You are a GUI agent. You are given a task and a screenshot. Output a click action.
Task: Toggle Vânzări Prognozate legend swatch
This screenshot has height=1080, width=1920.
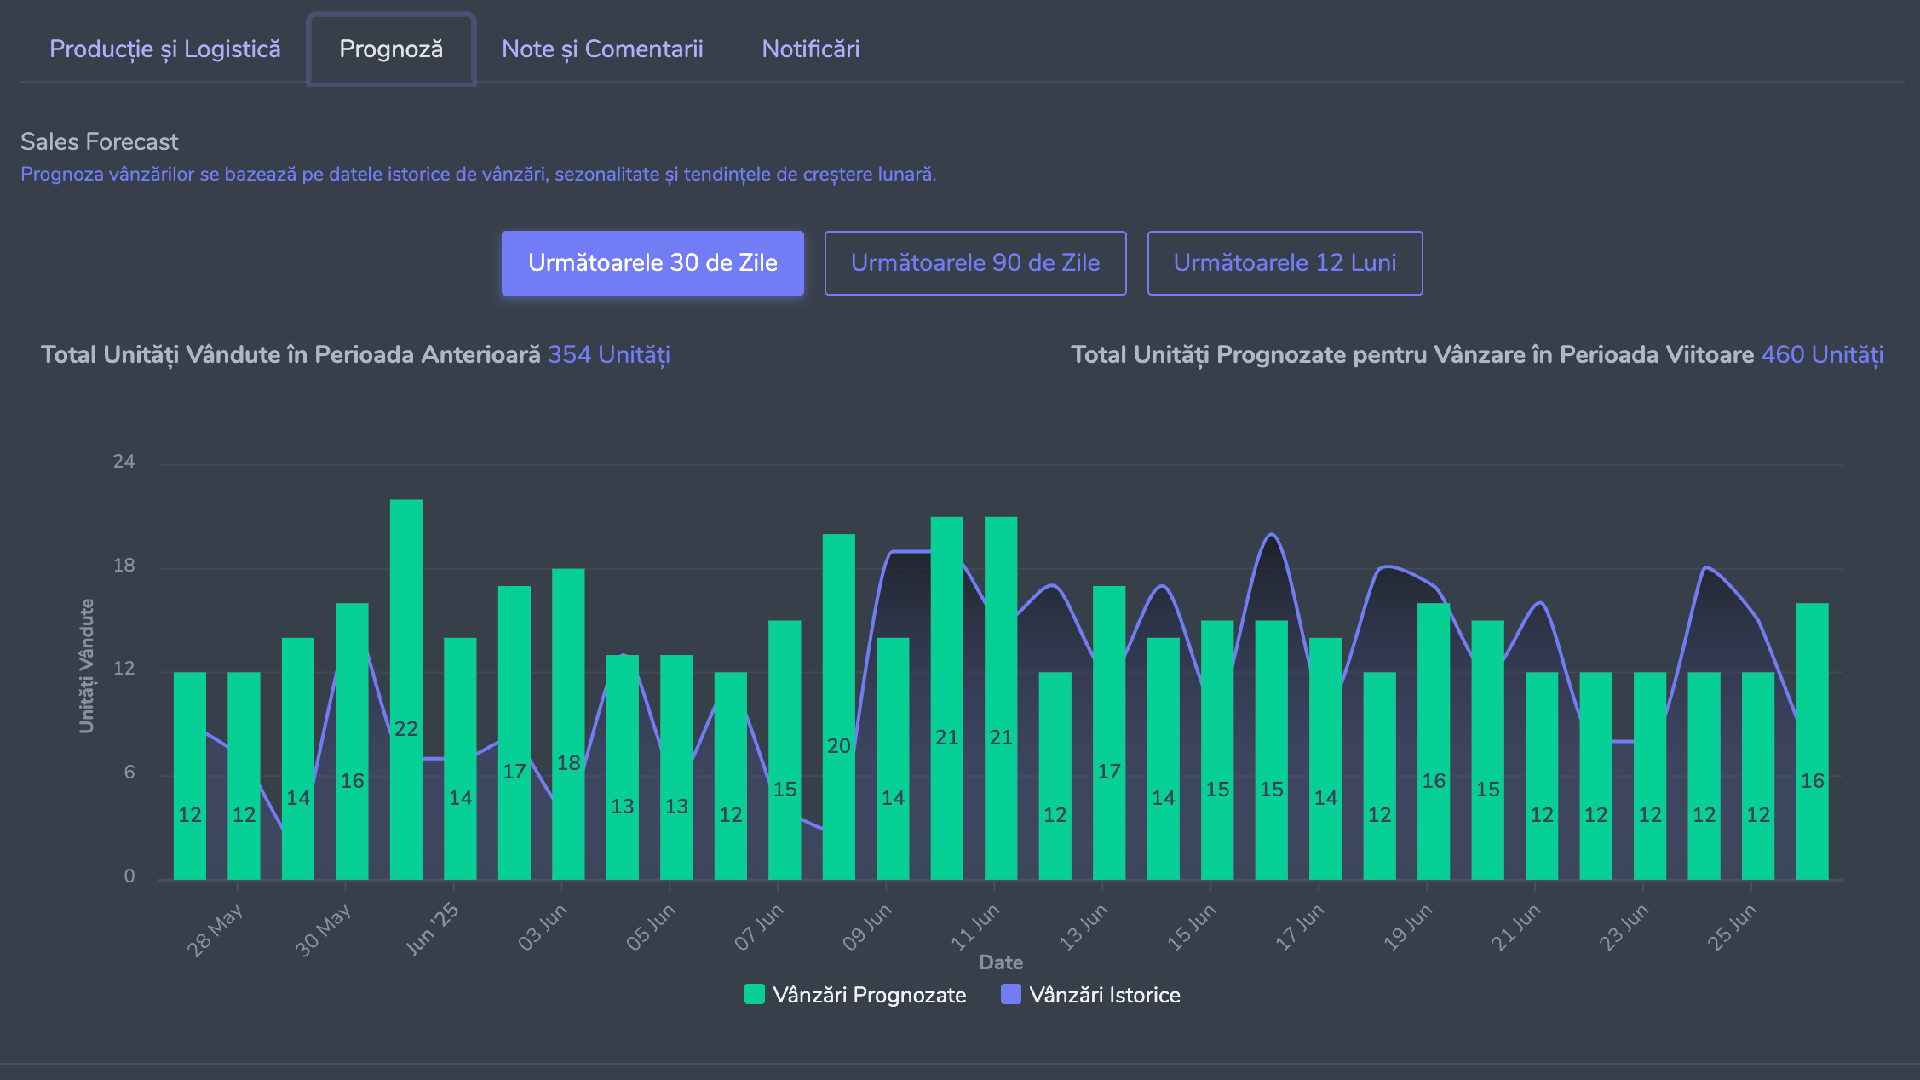[x=754, y=994]
